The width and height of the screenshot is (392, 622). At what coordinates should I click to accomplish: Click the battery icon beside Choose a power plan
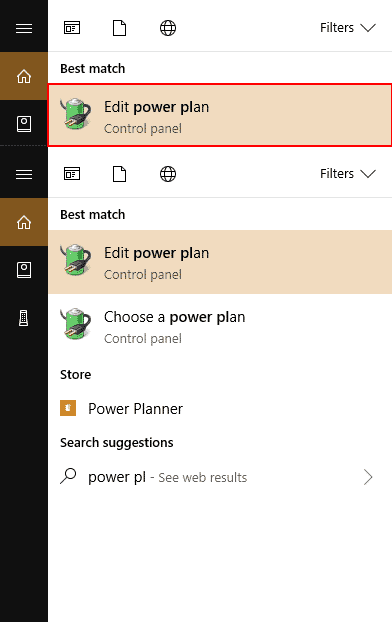75,324
